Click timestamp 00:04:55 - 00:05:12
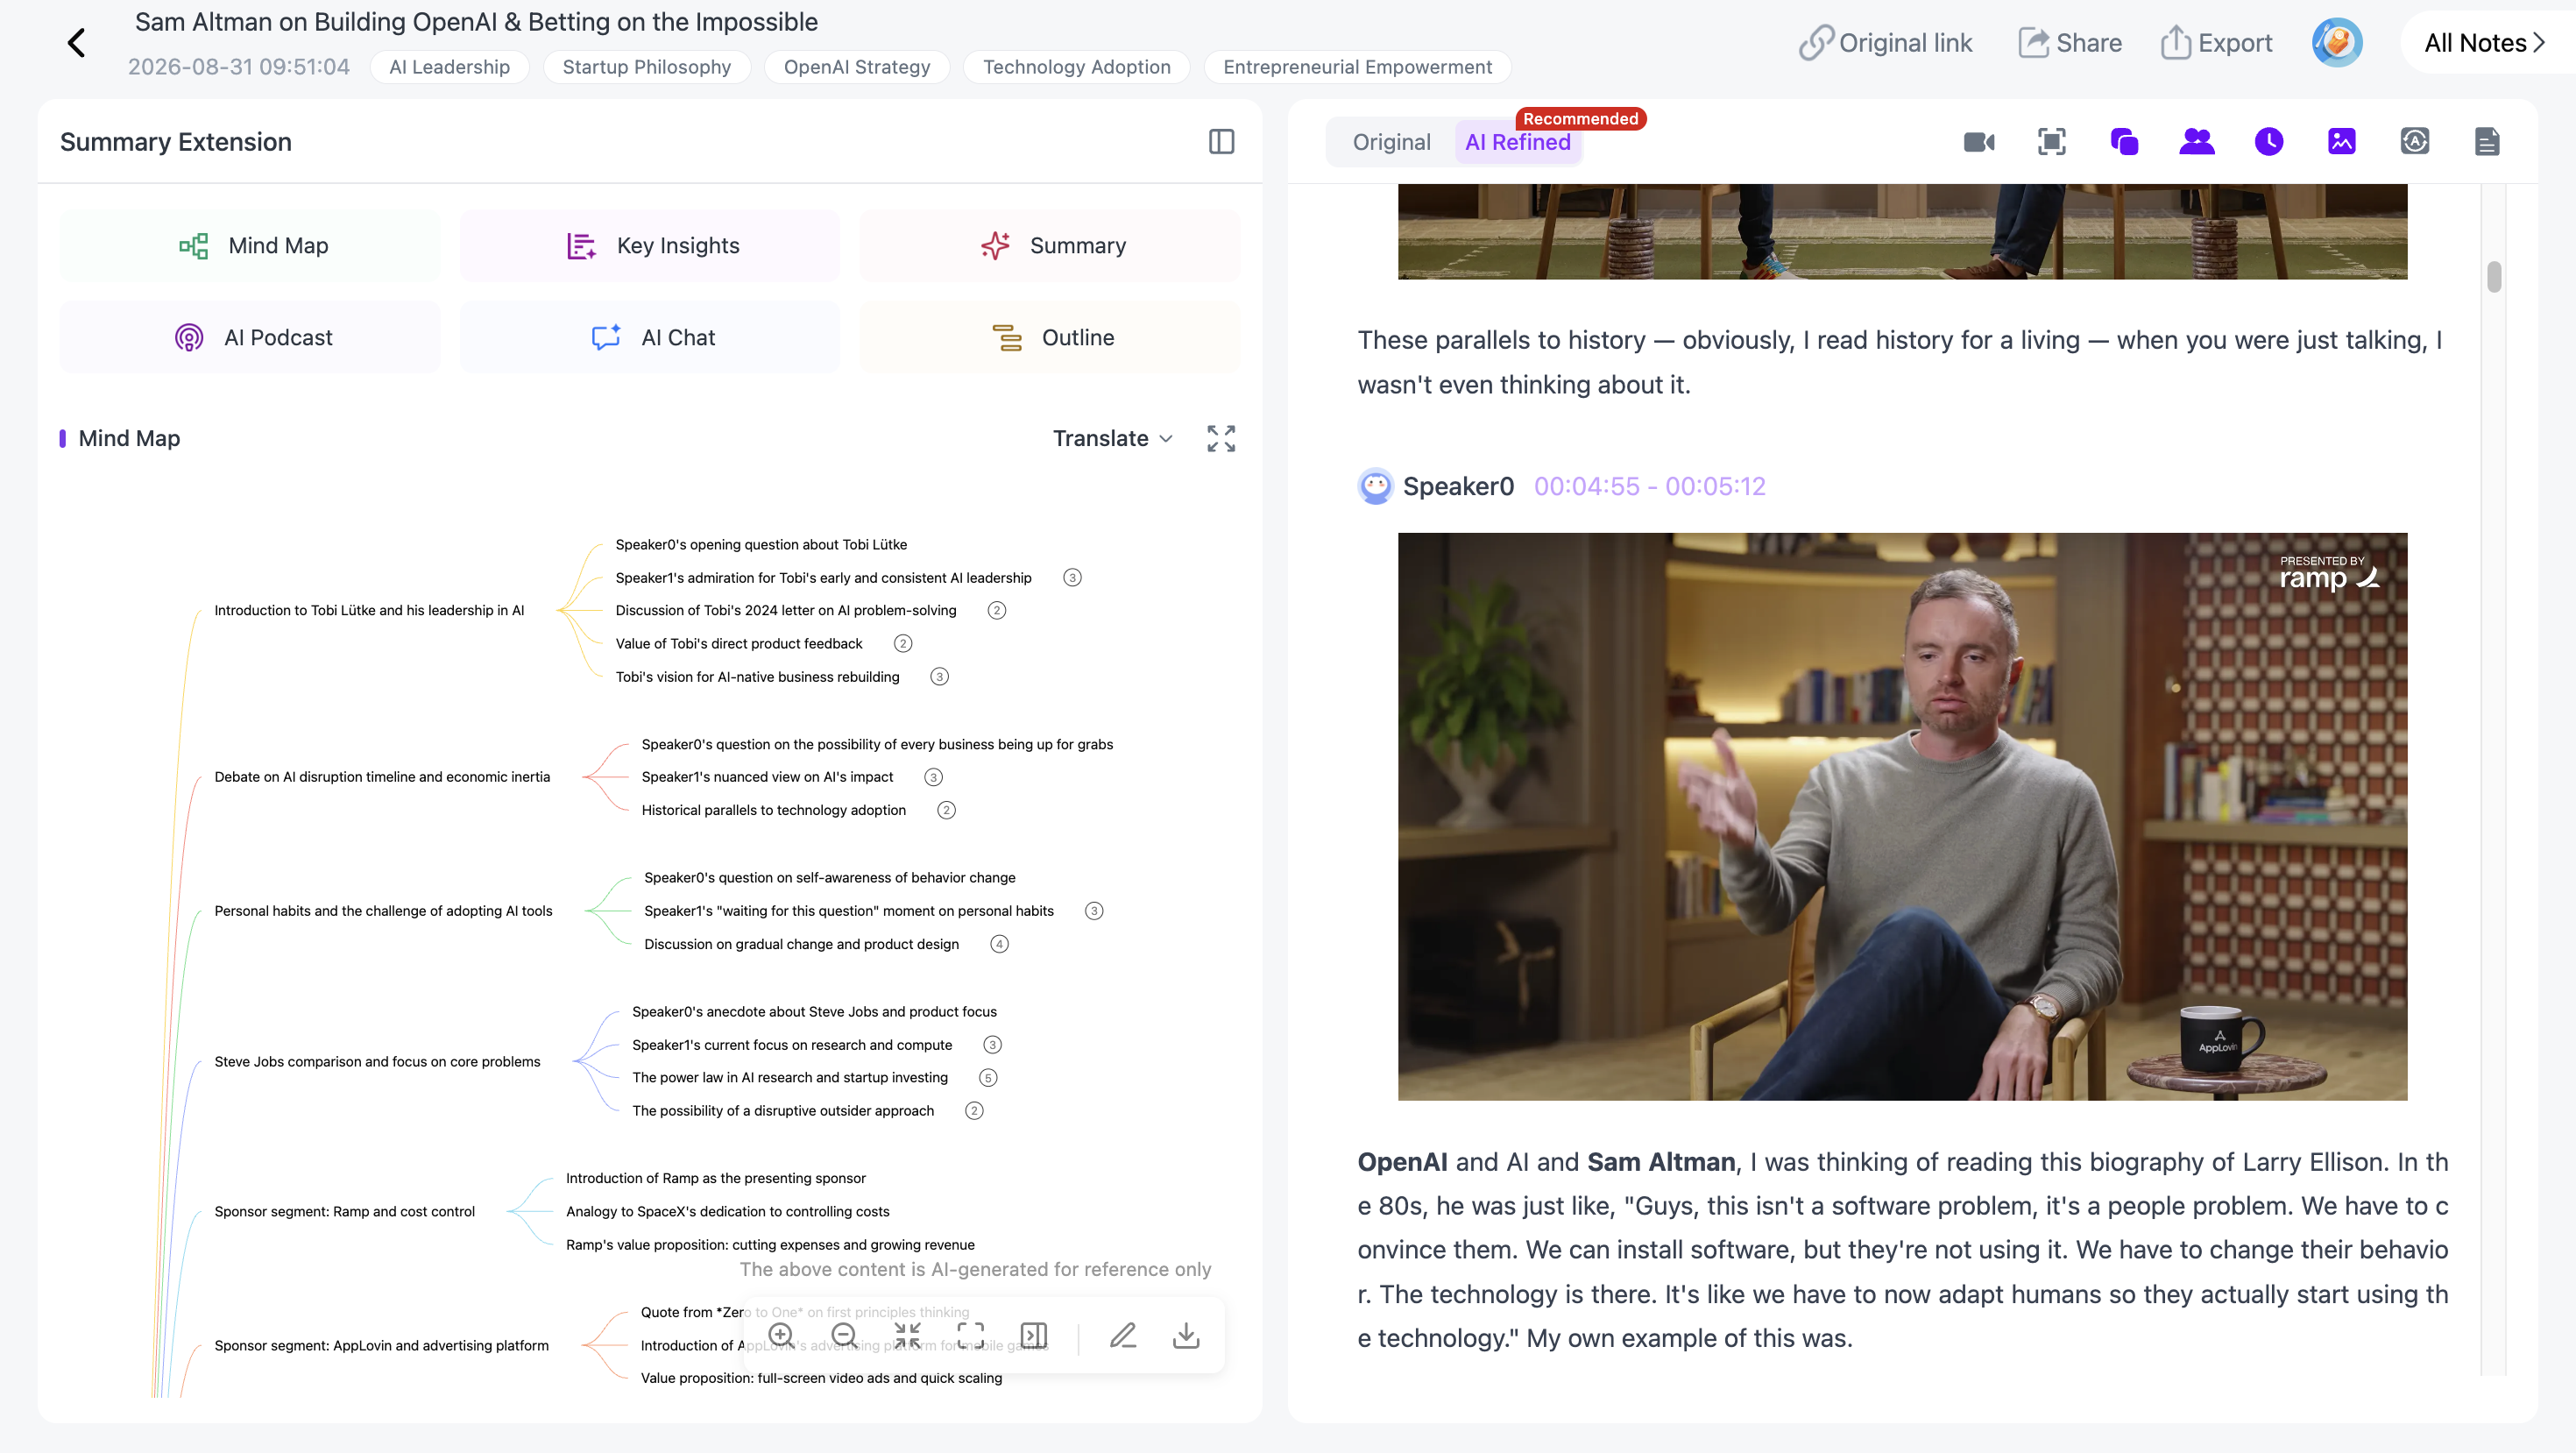 [1650, 487]
